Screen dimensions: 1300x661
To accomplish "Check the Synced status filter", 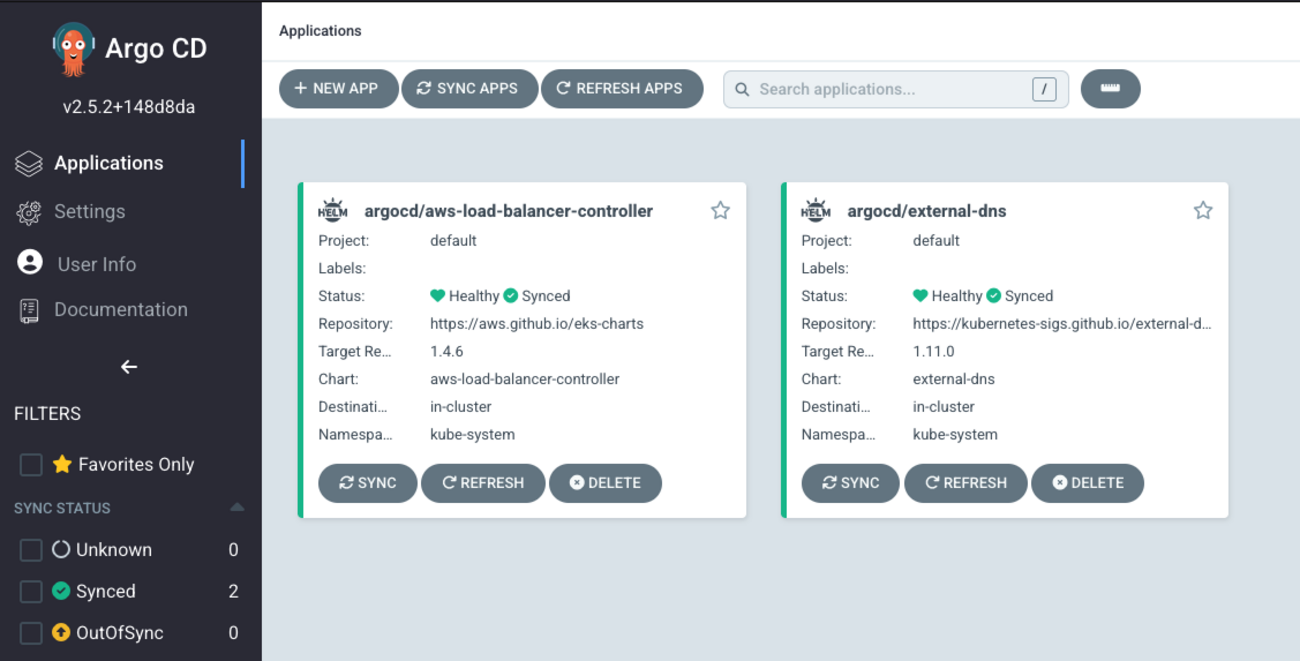I will click(x=29, y=590).
